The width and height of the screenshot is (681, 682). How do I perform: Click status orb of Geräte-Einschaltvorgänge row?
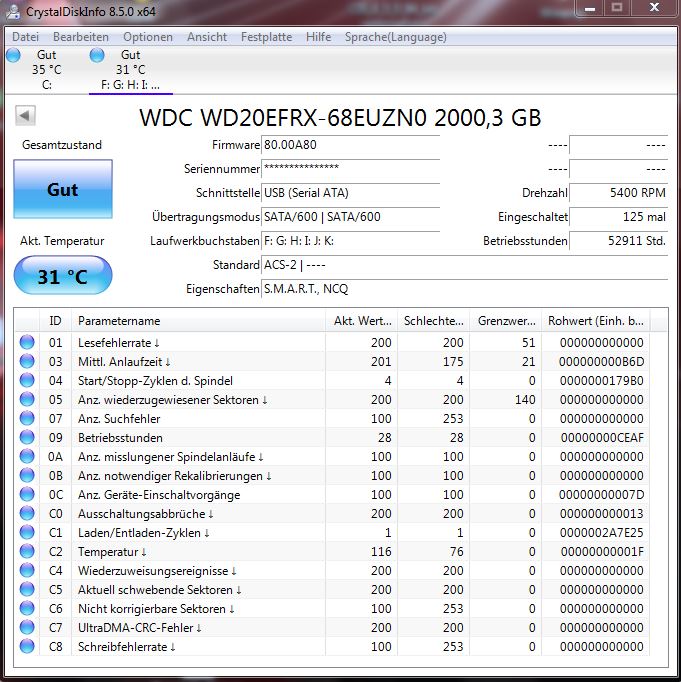click(27, 495)
